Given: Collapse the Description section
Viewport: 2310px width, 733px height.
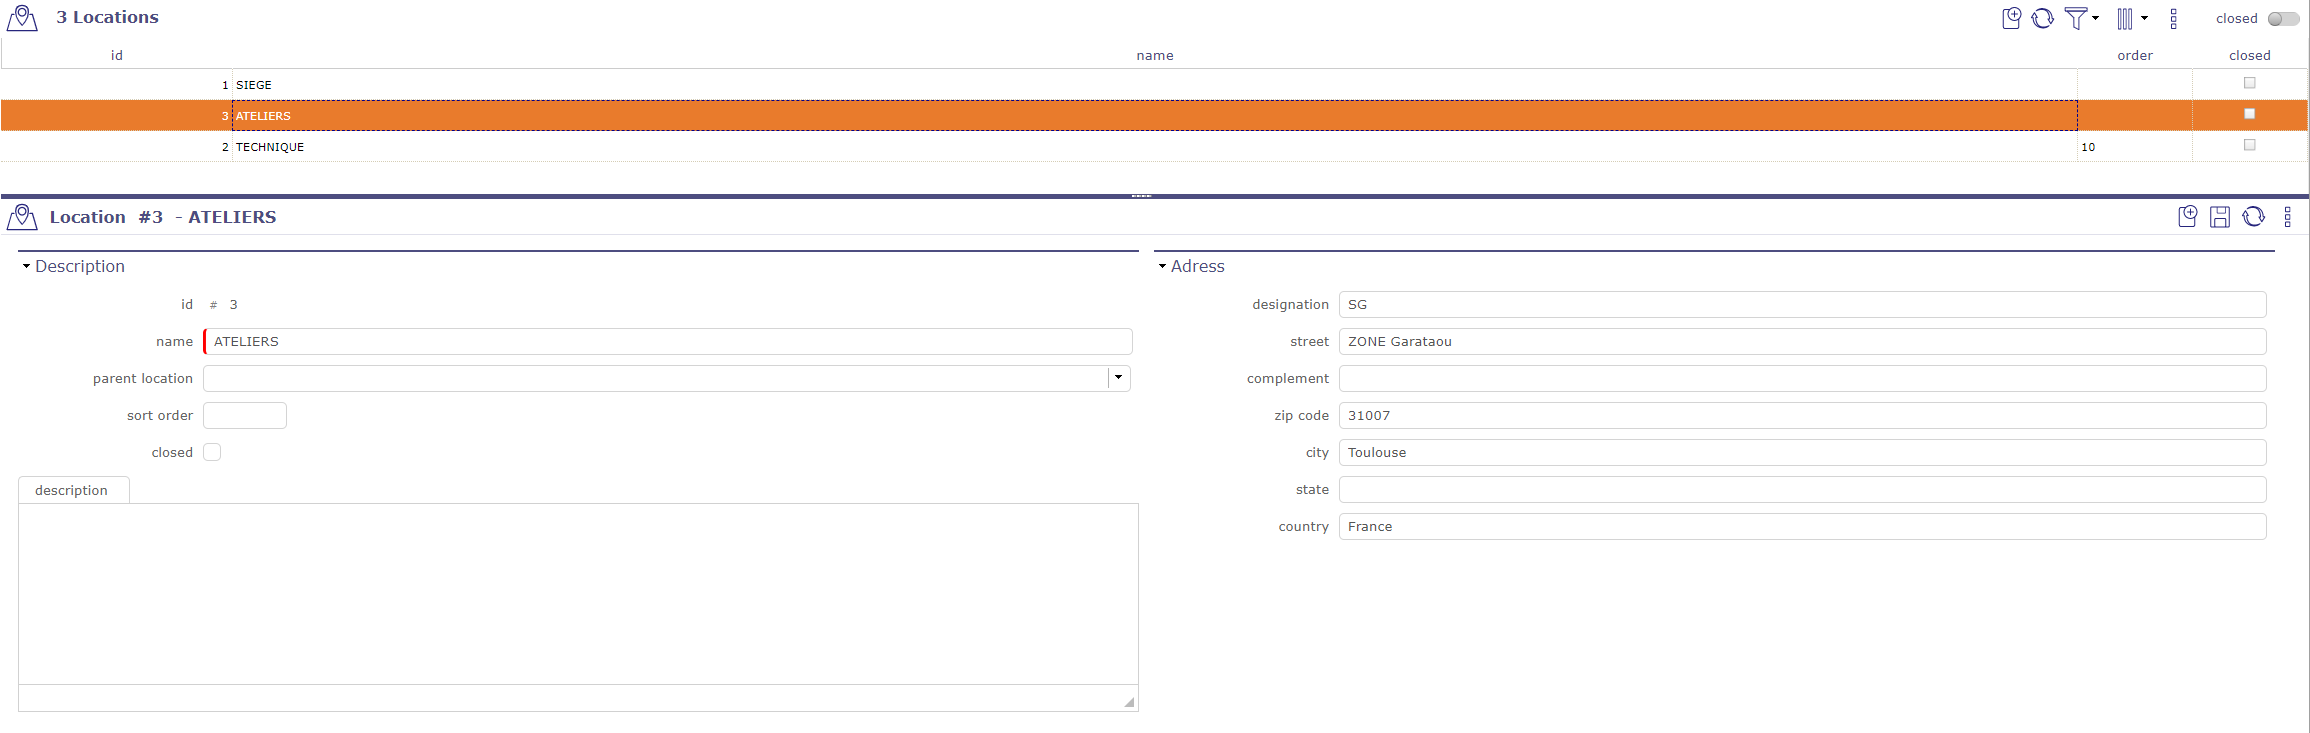Looking at the screenshot, I should point(27,266).
